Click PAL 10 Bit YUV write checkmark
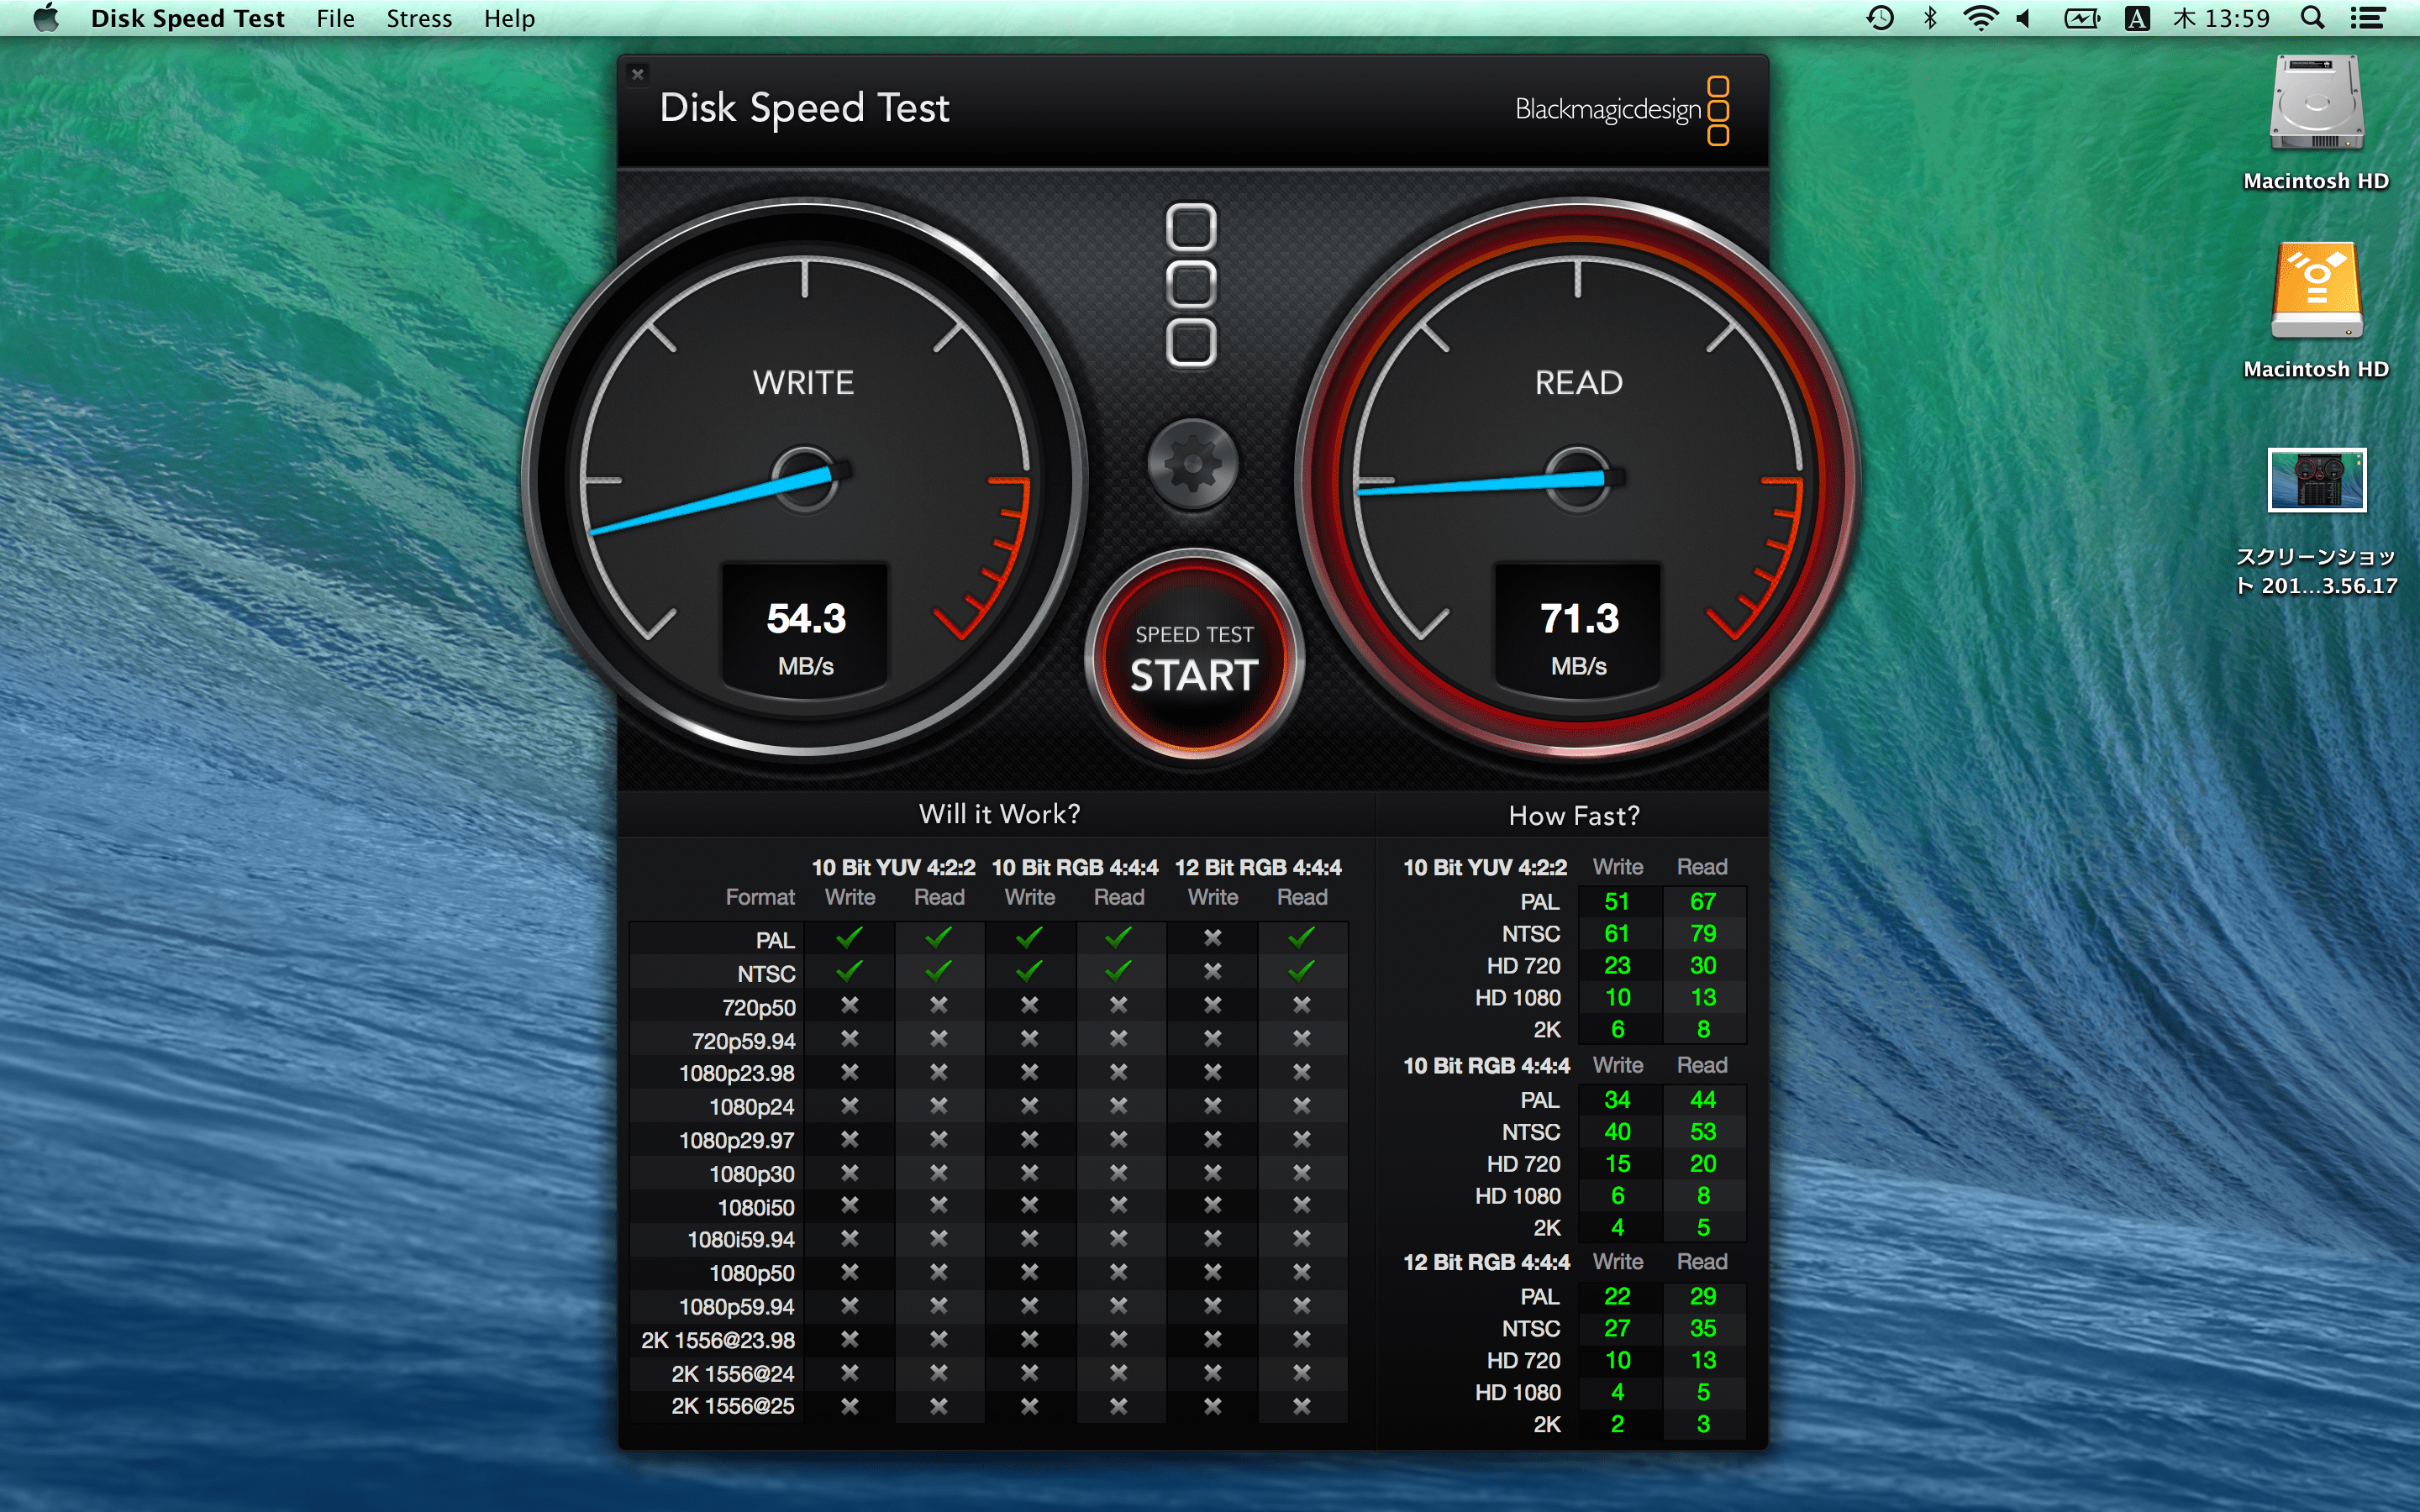The height and width of the screenshot is (1512, 2420). click(x=849, y=938)
